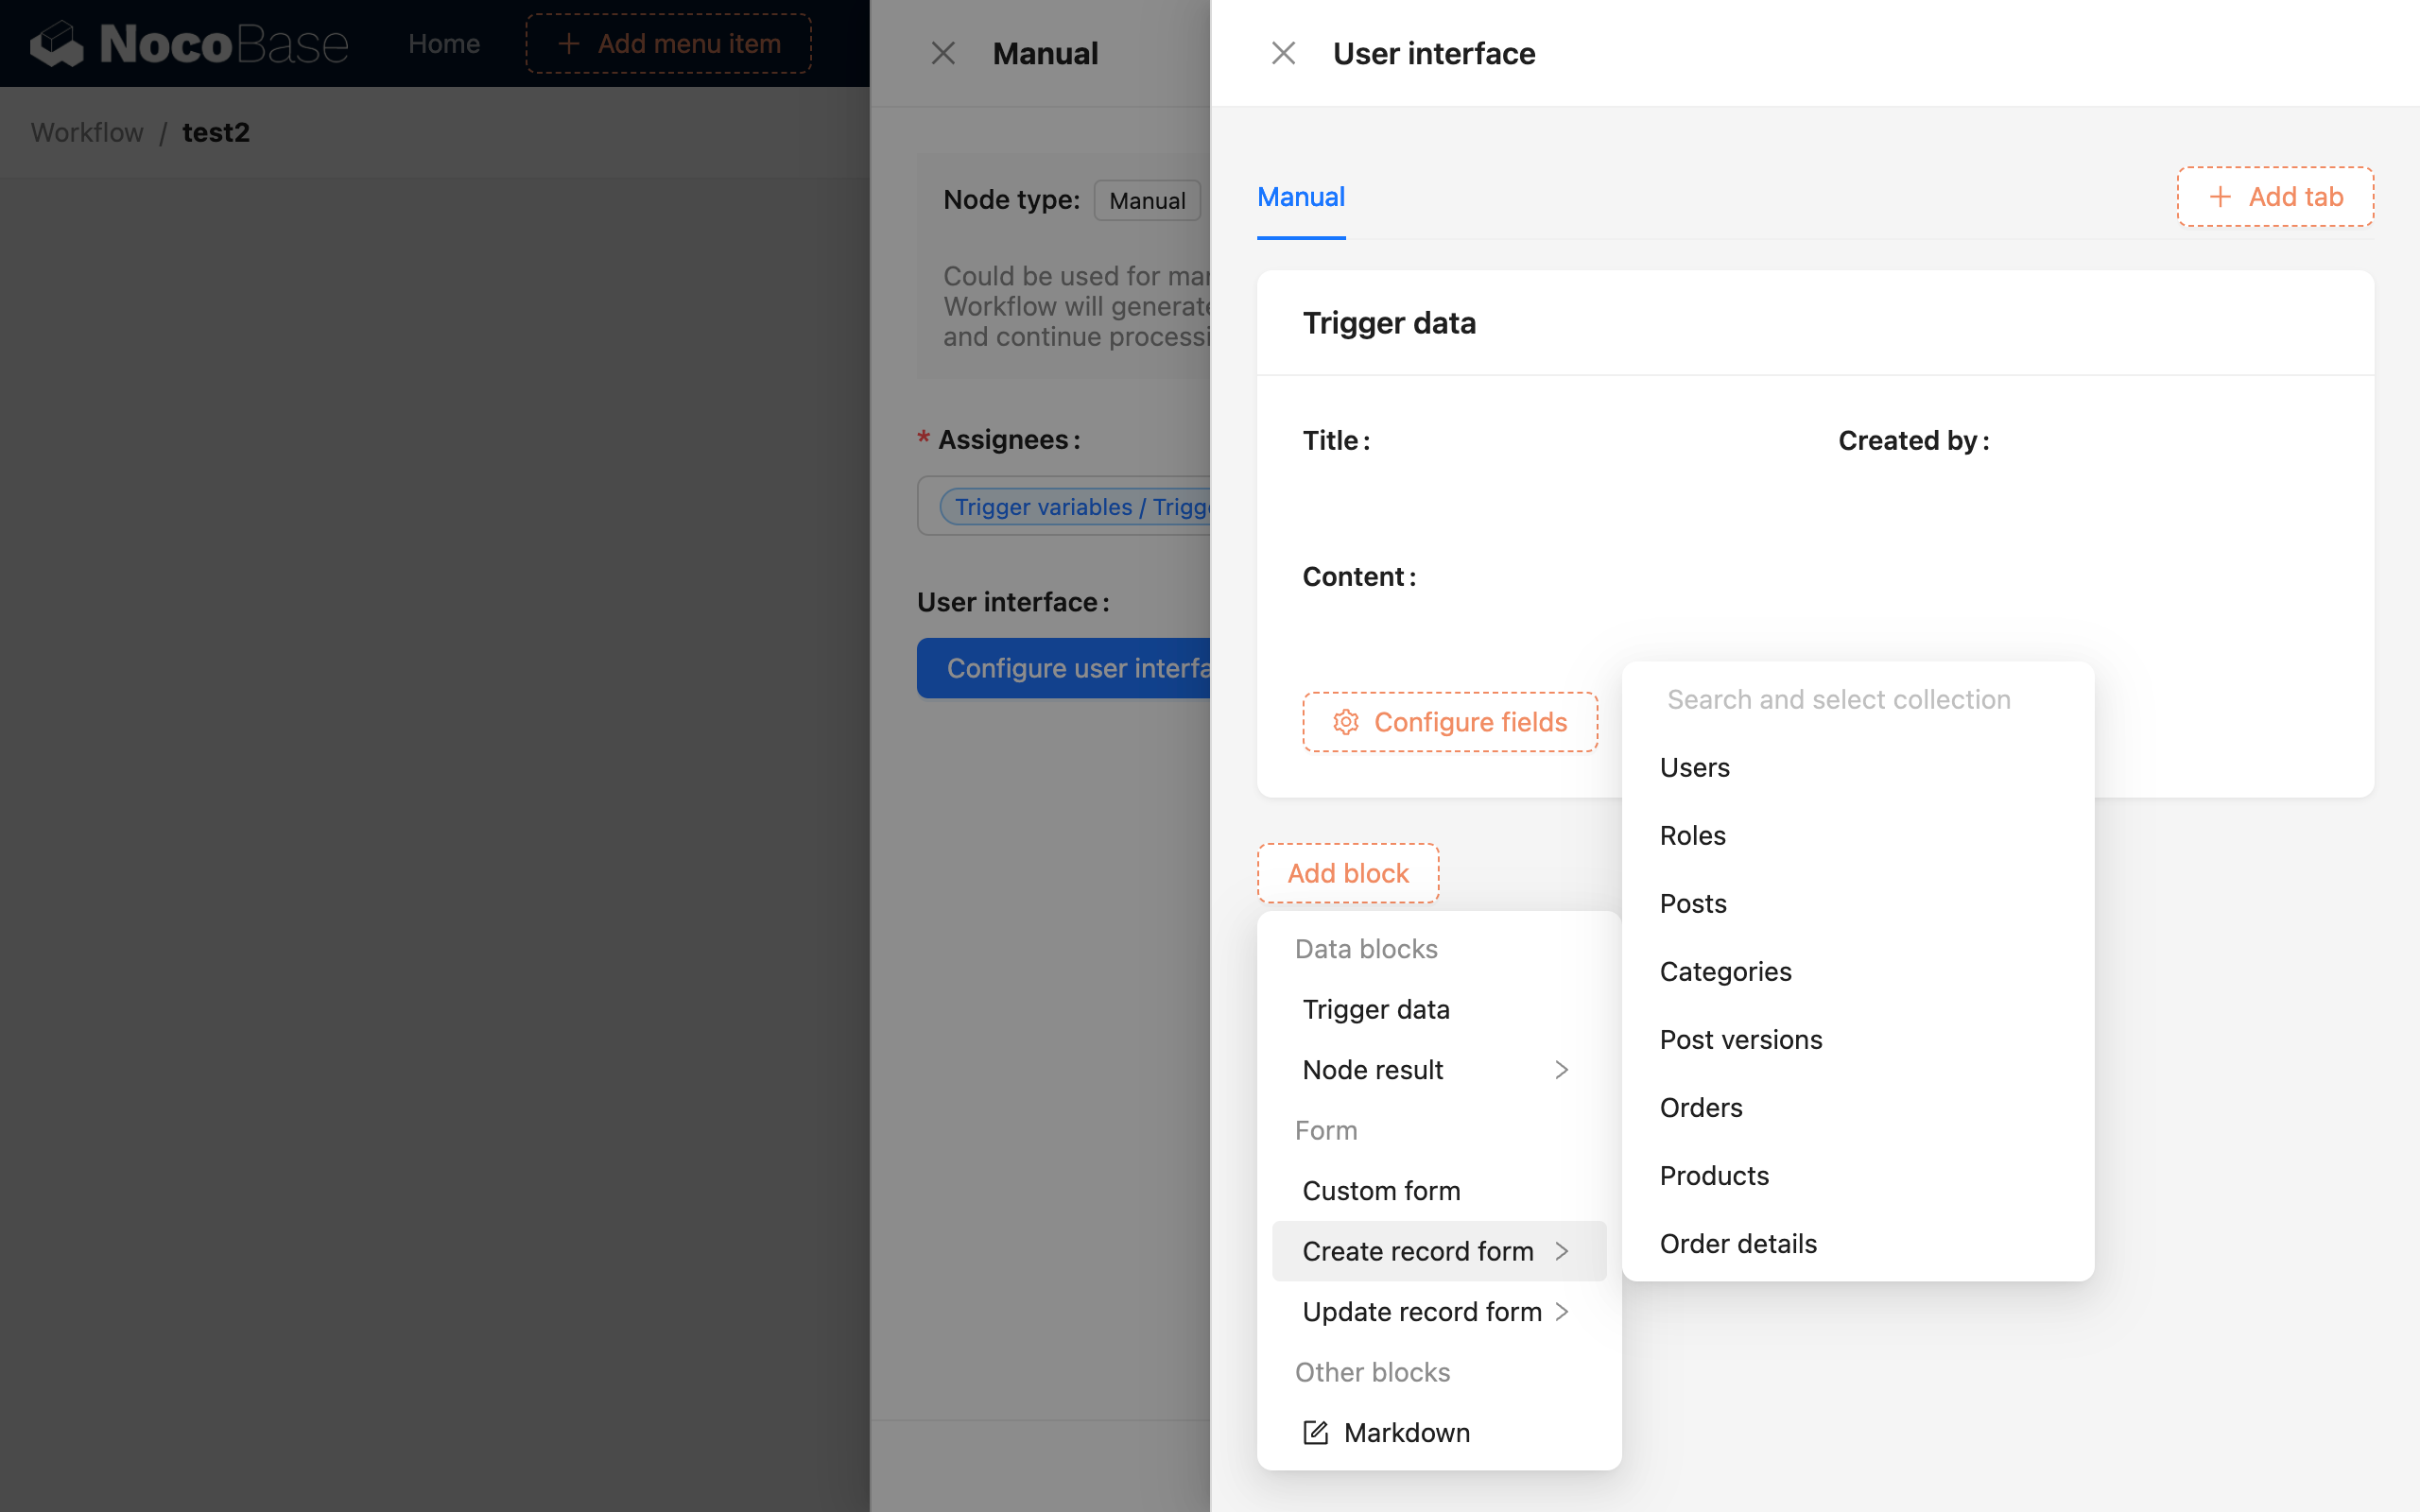This screenshot has height=1512, width=2420.
Task: Close the User interface drawer
Action: pos(1283,52)
